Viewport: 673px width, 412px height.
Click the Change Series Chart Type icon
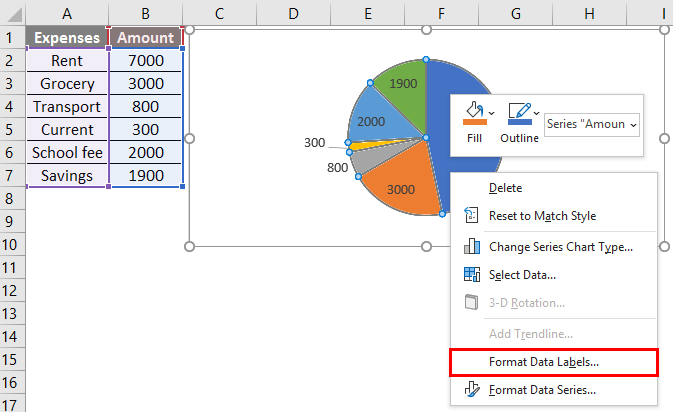(473, 247)
